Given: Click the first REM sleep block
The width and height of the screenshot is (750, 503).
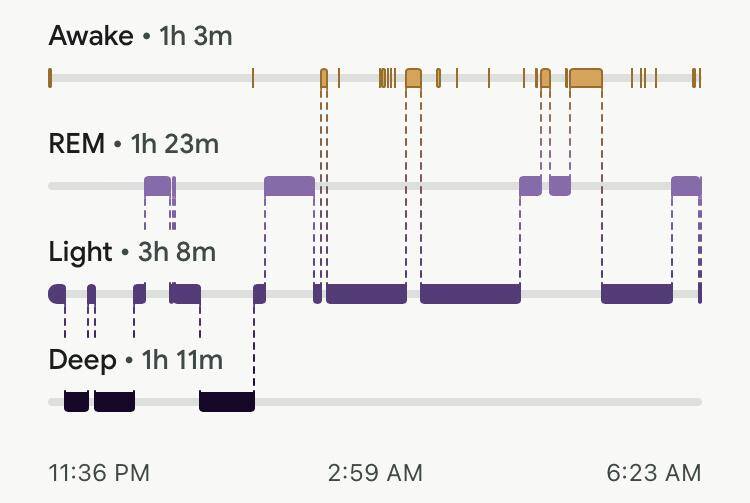Looking at the screenshot, I should (x=157, y=186).
